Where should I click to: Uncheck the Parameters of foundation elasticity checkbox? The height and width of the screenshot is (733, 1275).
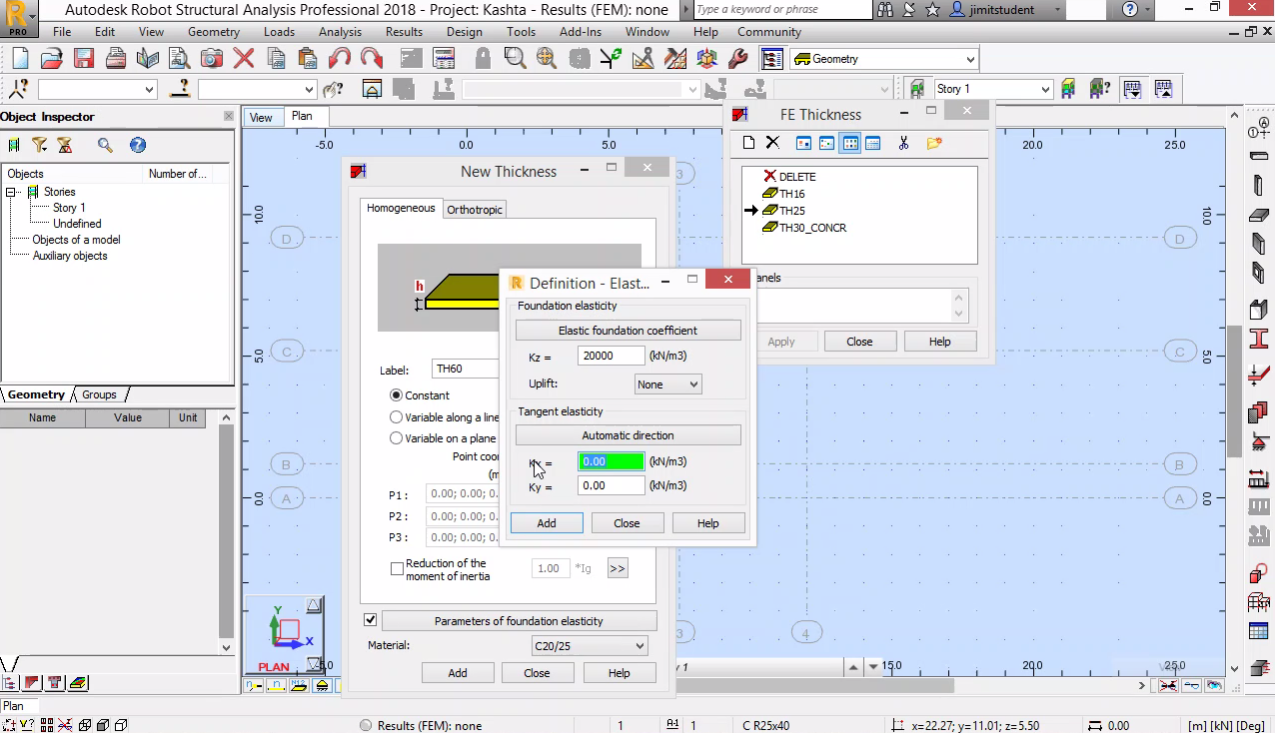pos(370,620)
